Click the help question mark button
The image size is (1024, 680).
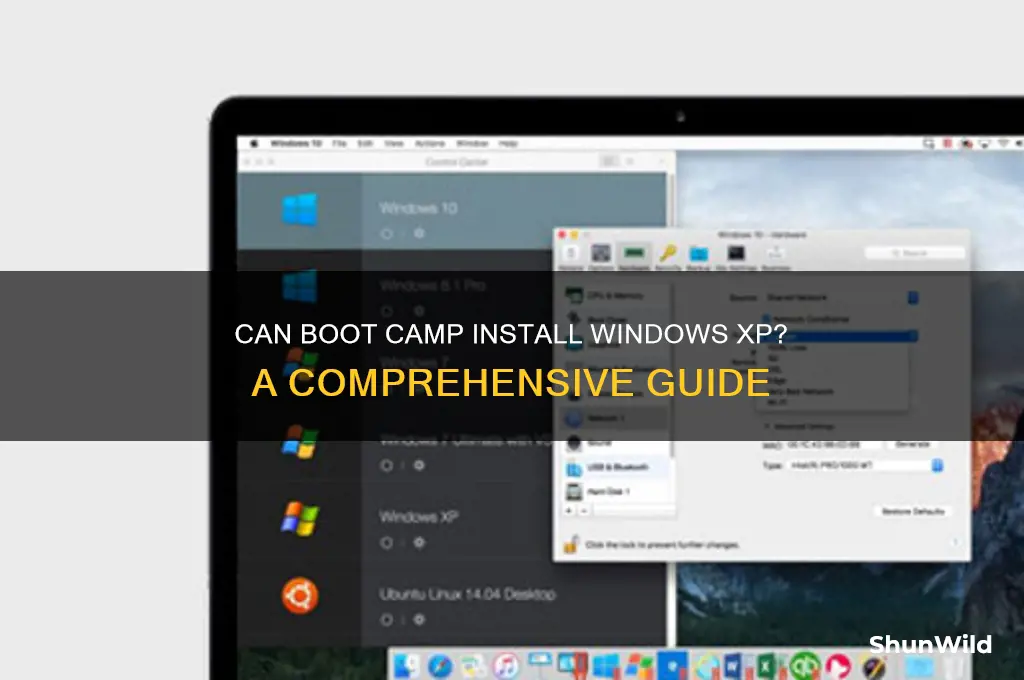click(955, 542)
